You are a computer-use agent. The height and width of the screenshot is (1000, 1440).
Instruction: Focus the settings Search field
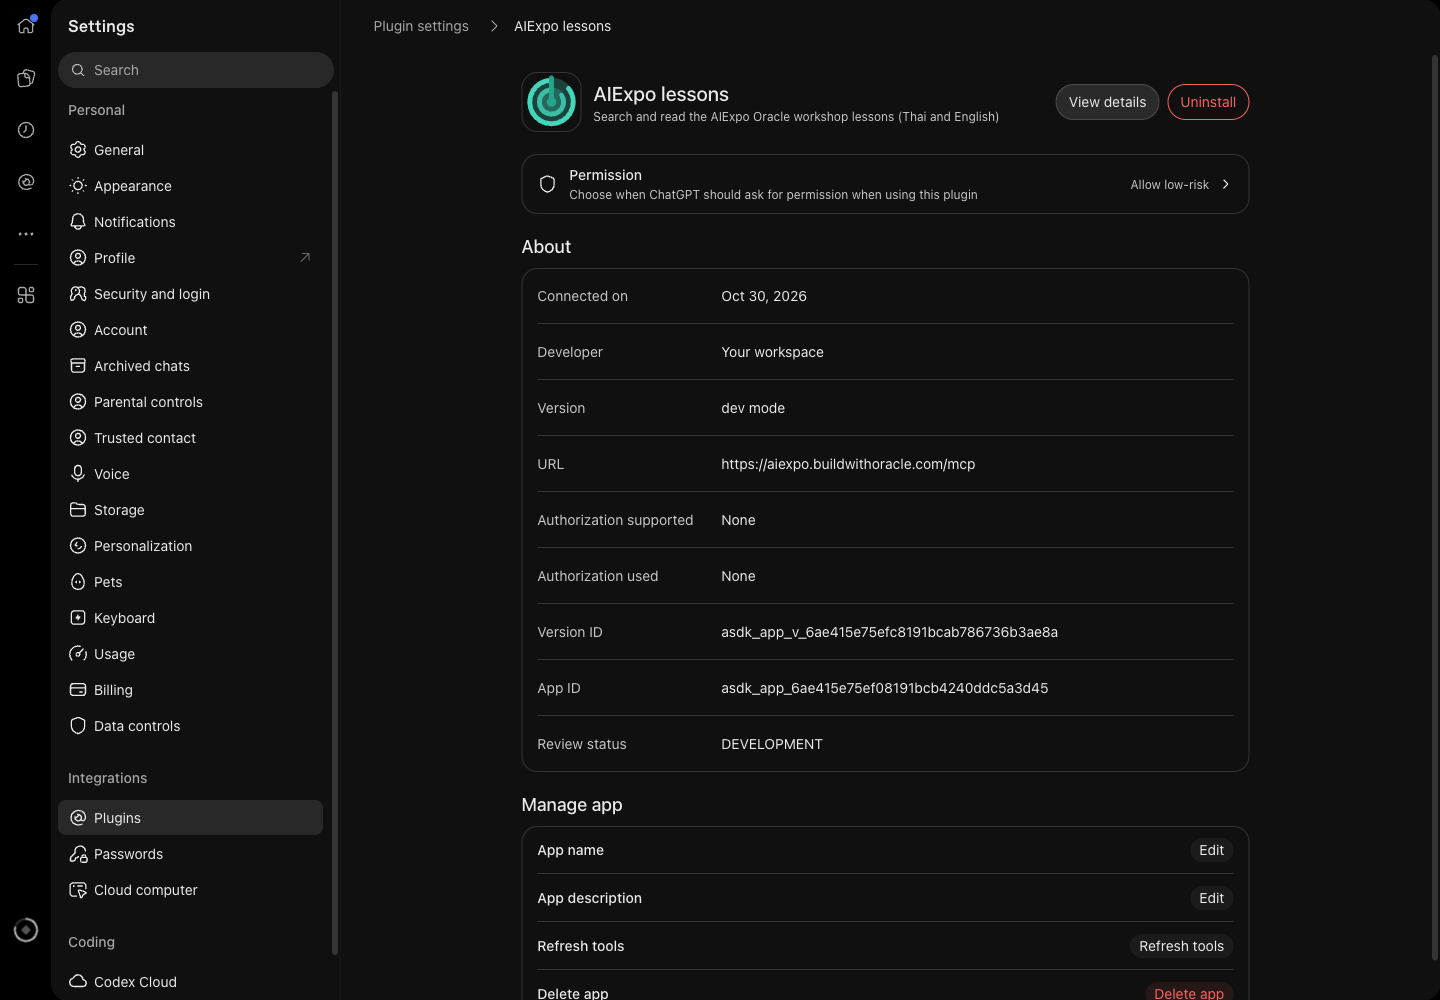coord(196,70)
